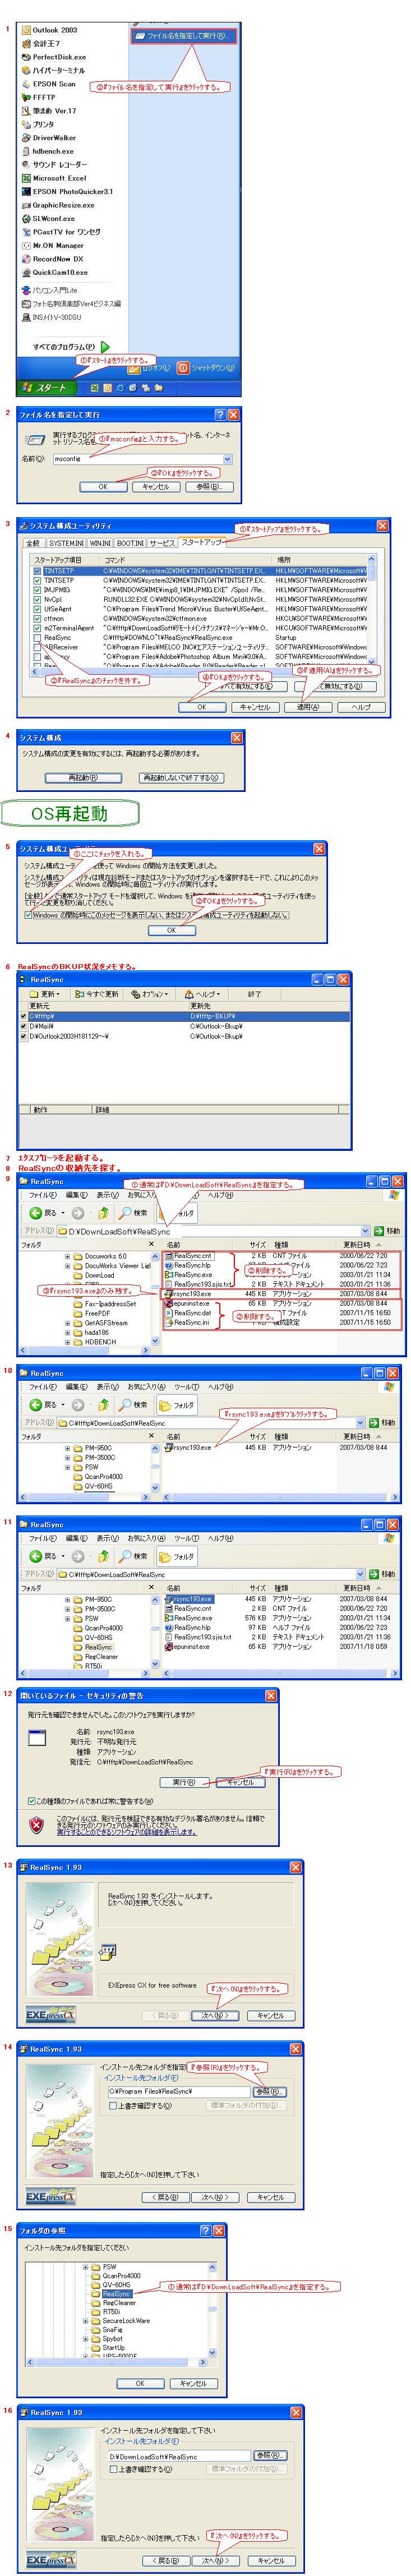The width and height of the screenshot is (411, 2576).
Task: Open SLWconf.exe in the Start menu
Action: 47,218
